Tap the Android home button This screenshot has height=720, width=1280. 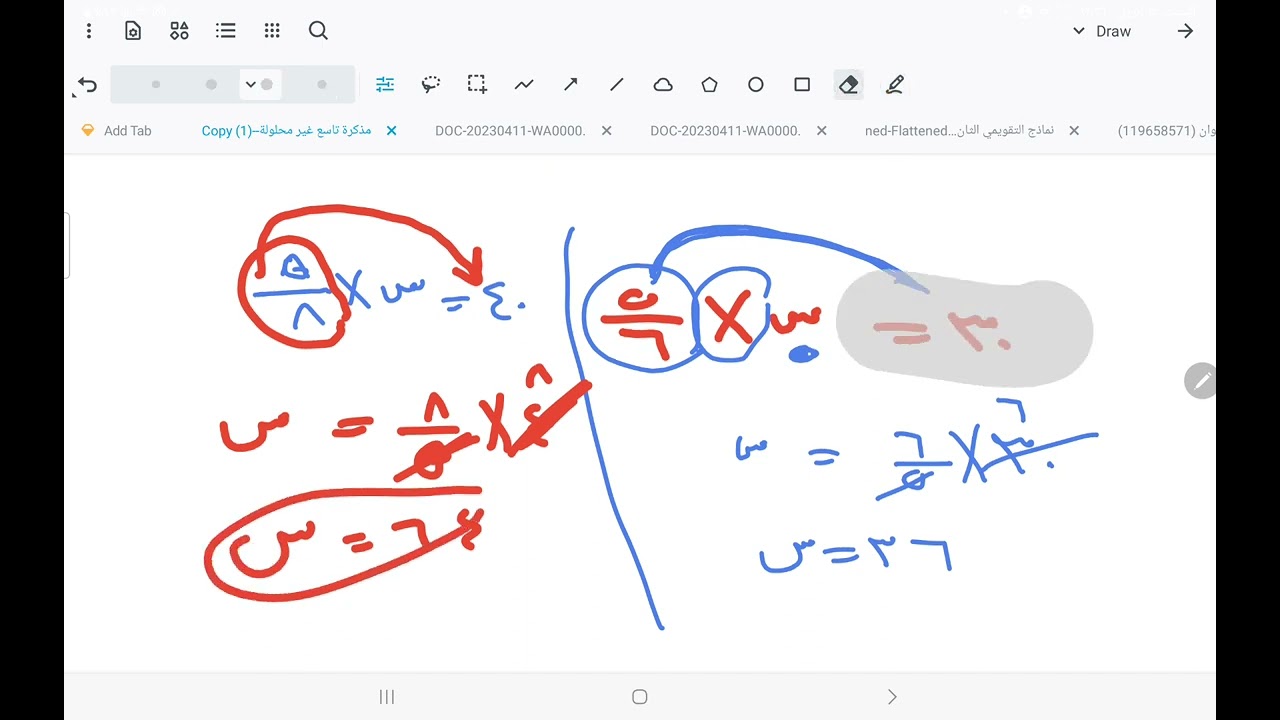[640, 697]
